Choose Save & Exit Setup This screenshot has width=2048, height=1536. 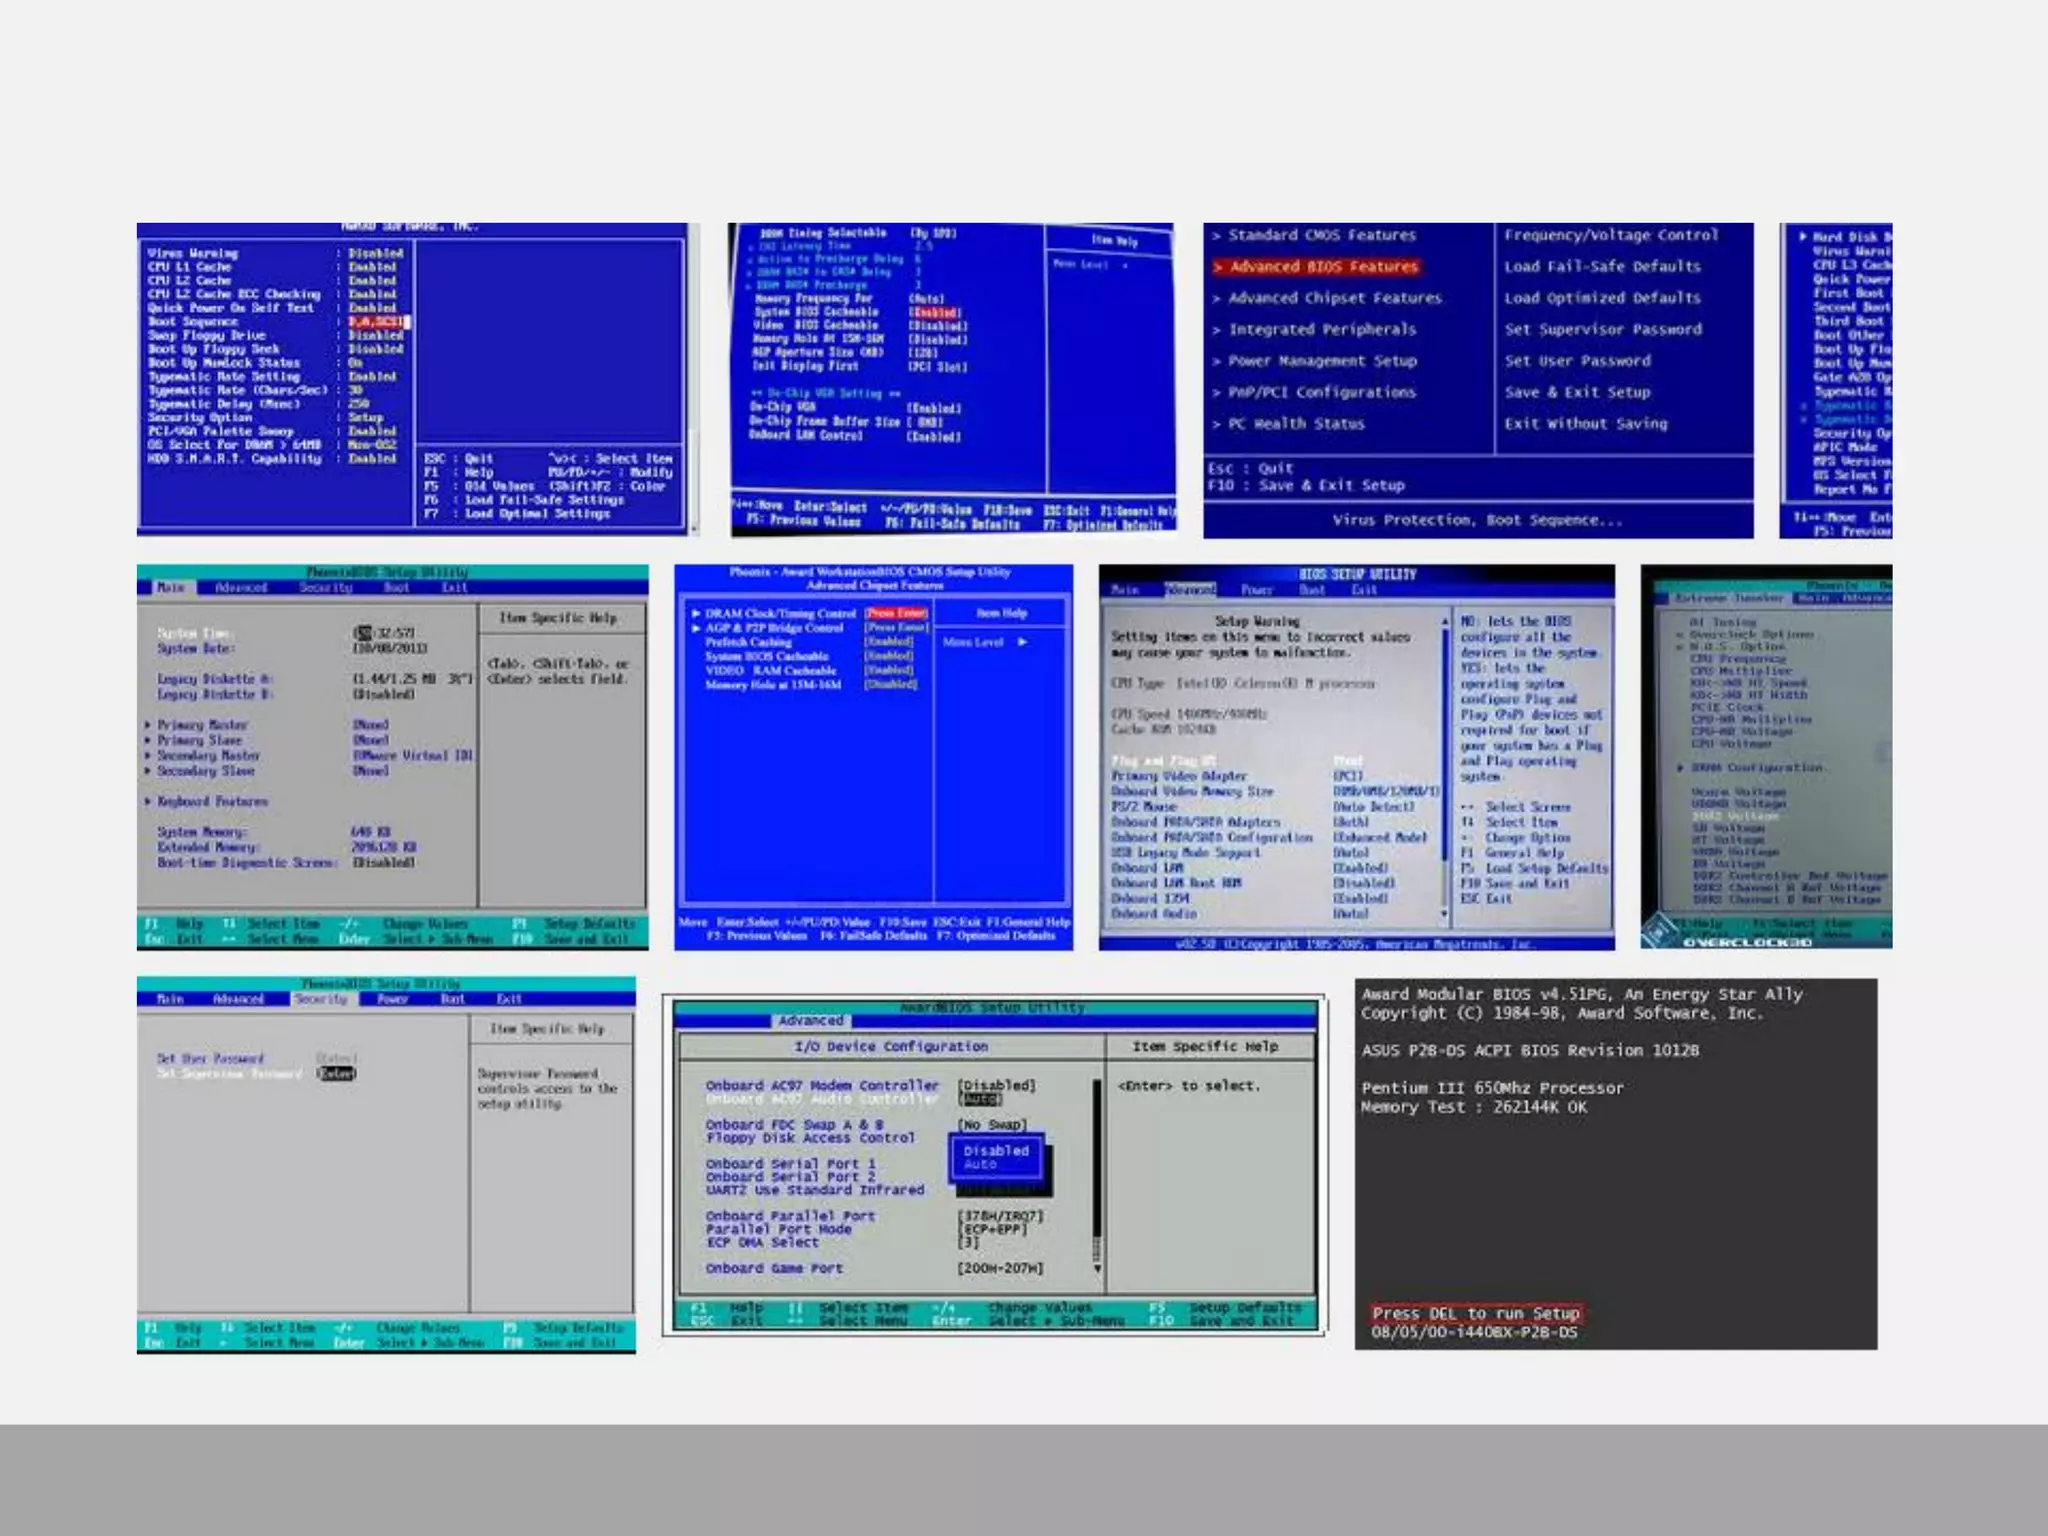click(1577, 392)
